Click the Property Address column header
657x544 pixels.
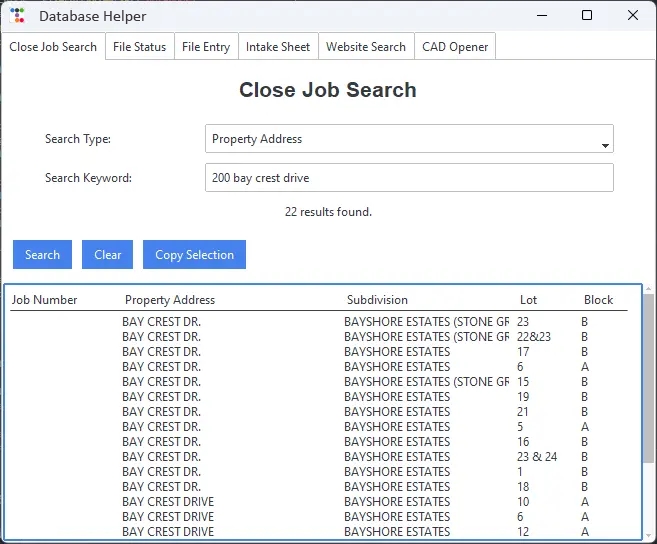[x=170, y=300]
